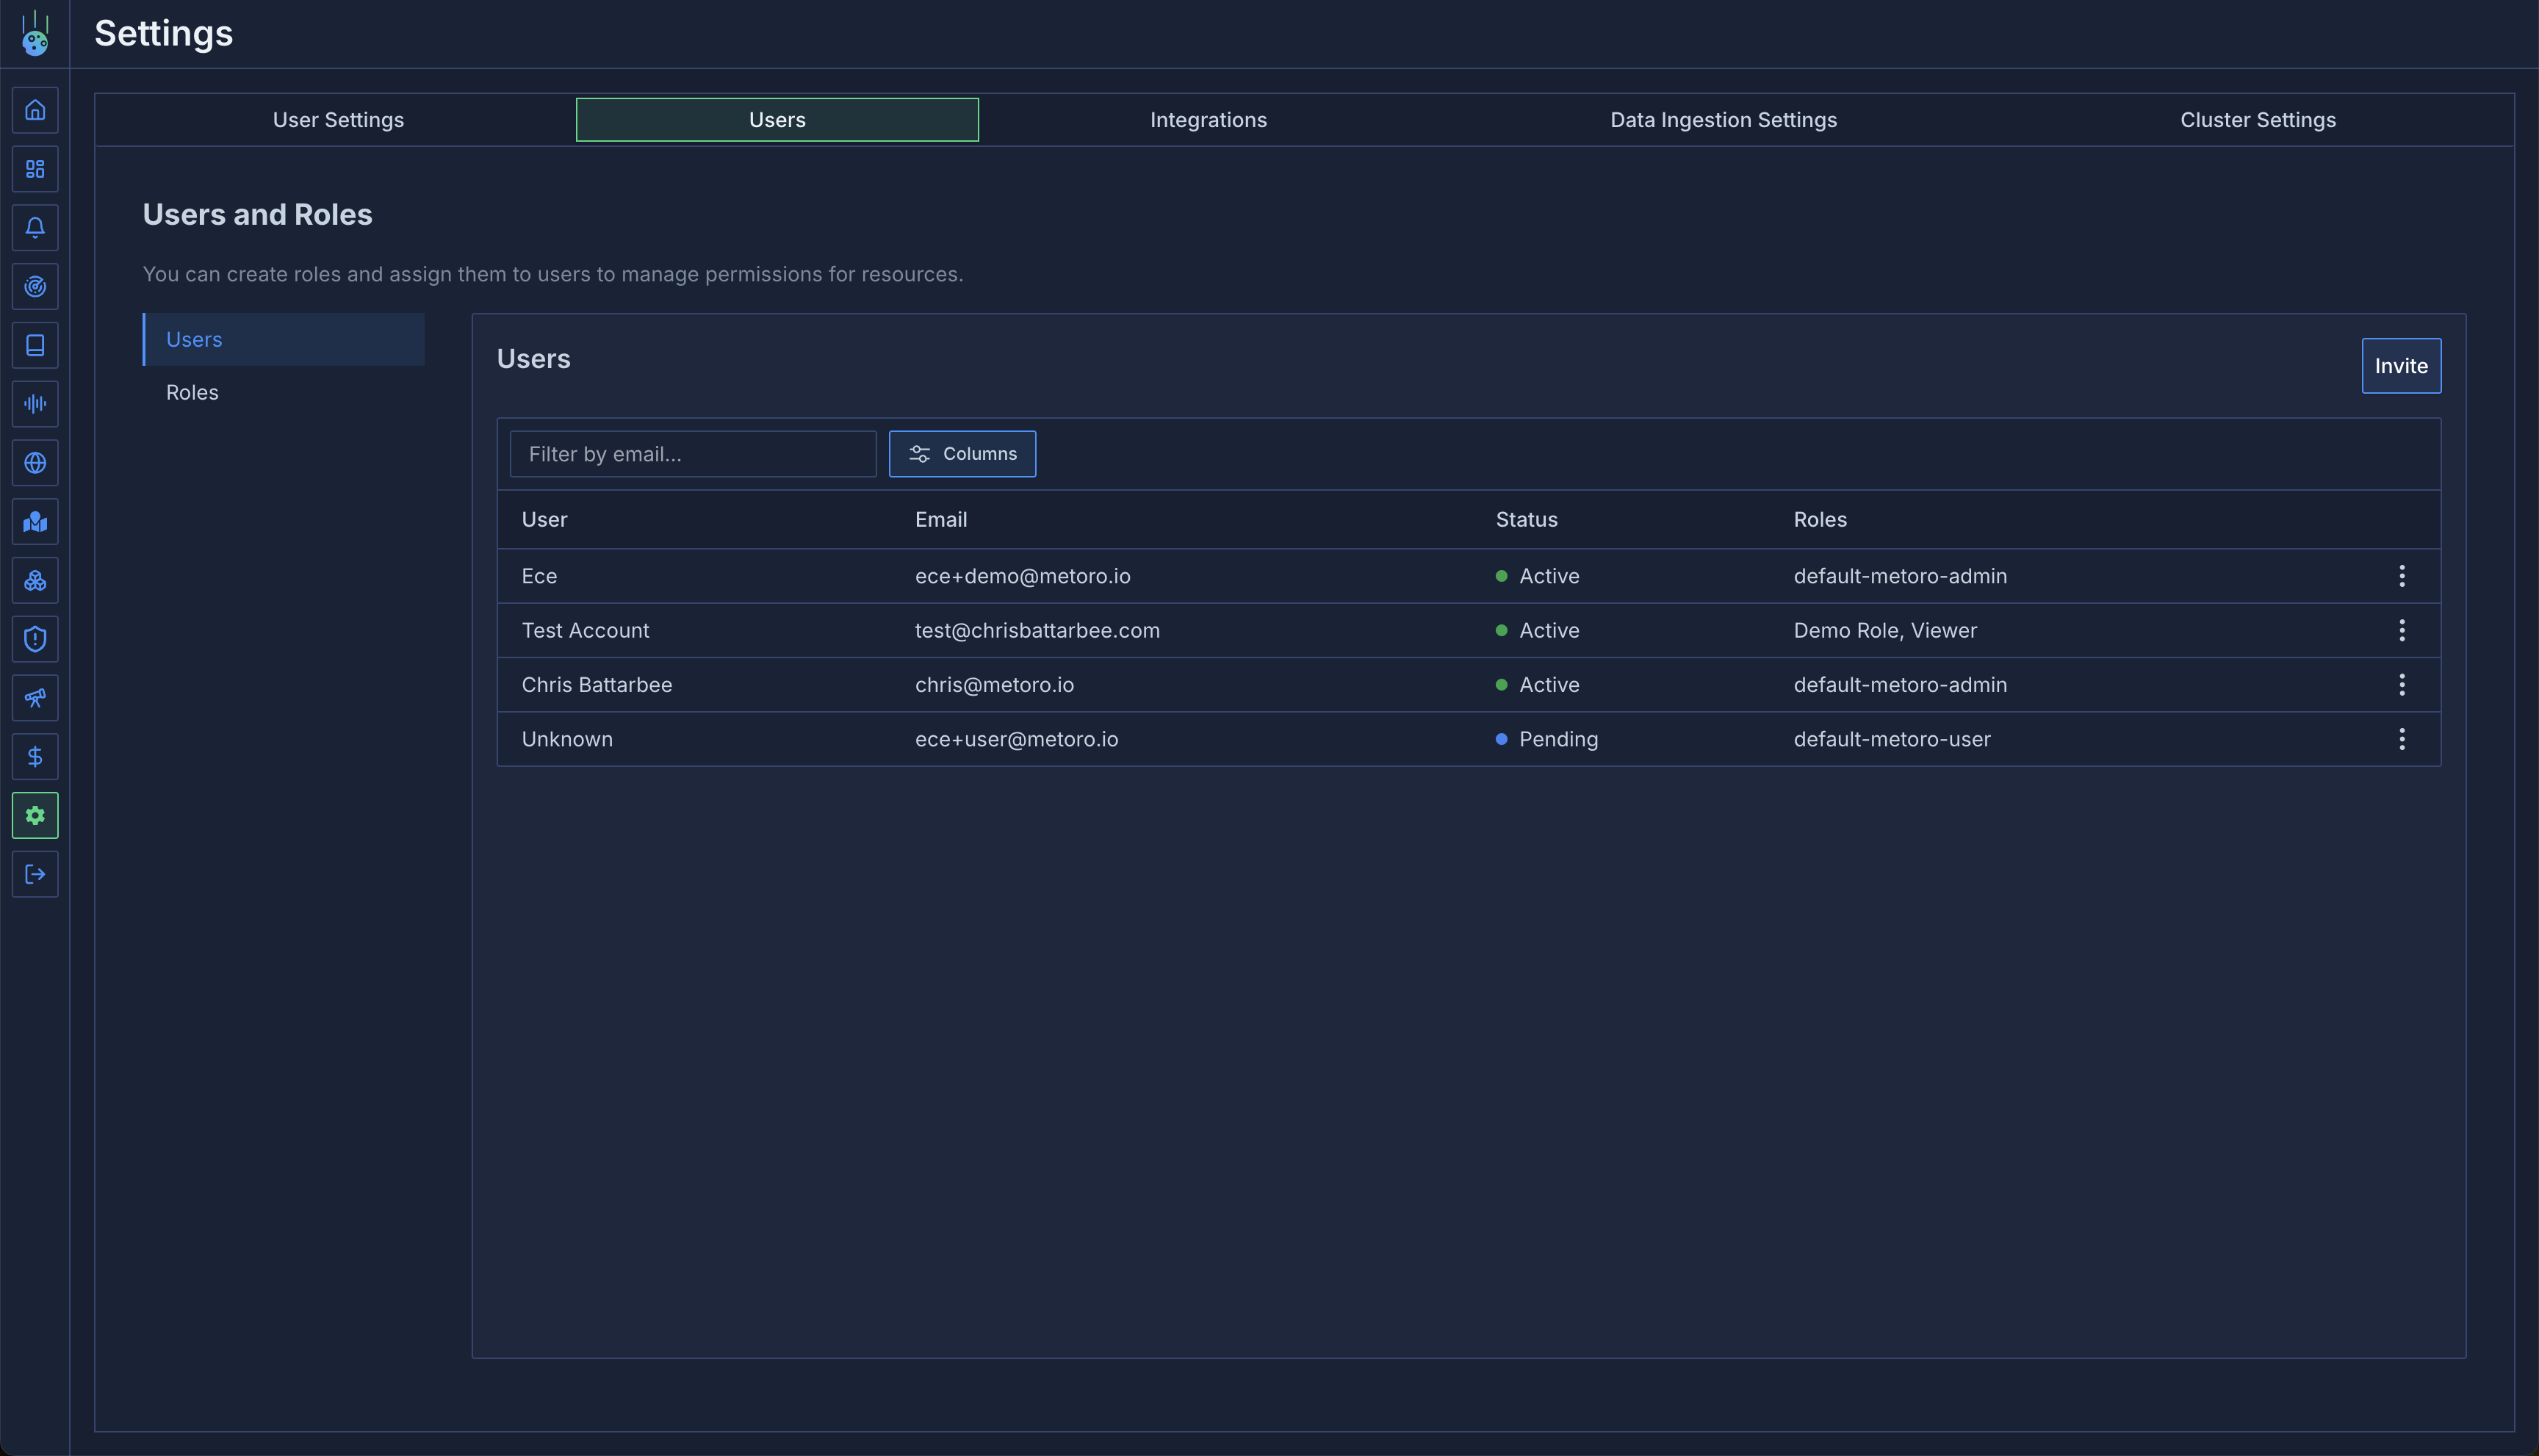Click the Invite button

tap(2400, 366)
